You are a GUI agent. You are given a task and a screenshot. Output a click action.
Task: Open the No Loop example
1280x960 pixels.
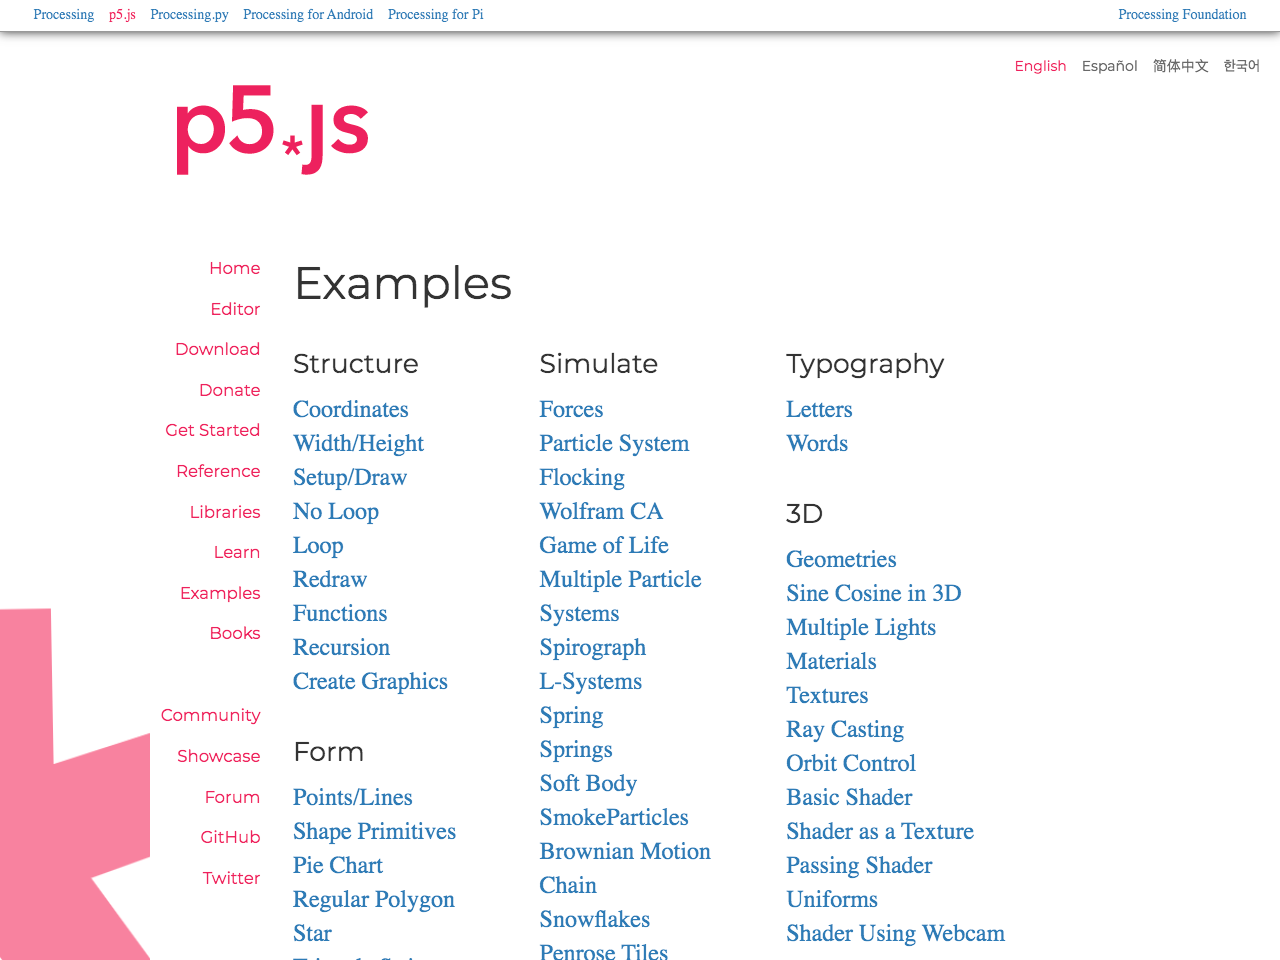336,511
